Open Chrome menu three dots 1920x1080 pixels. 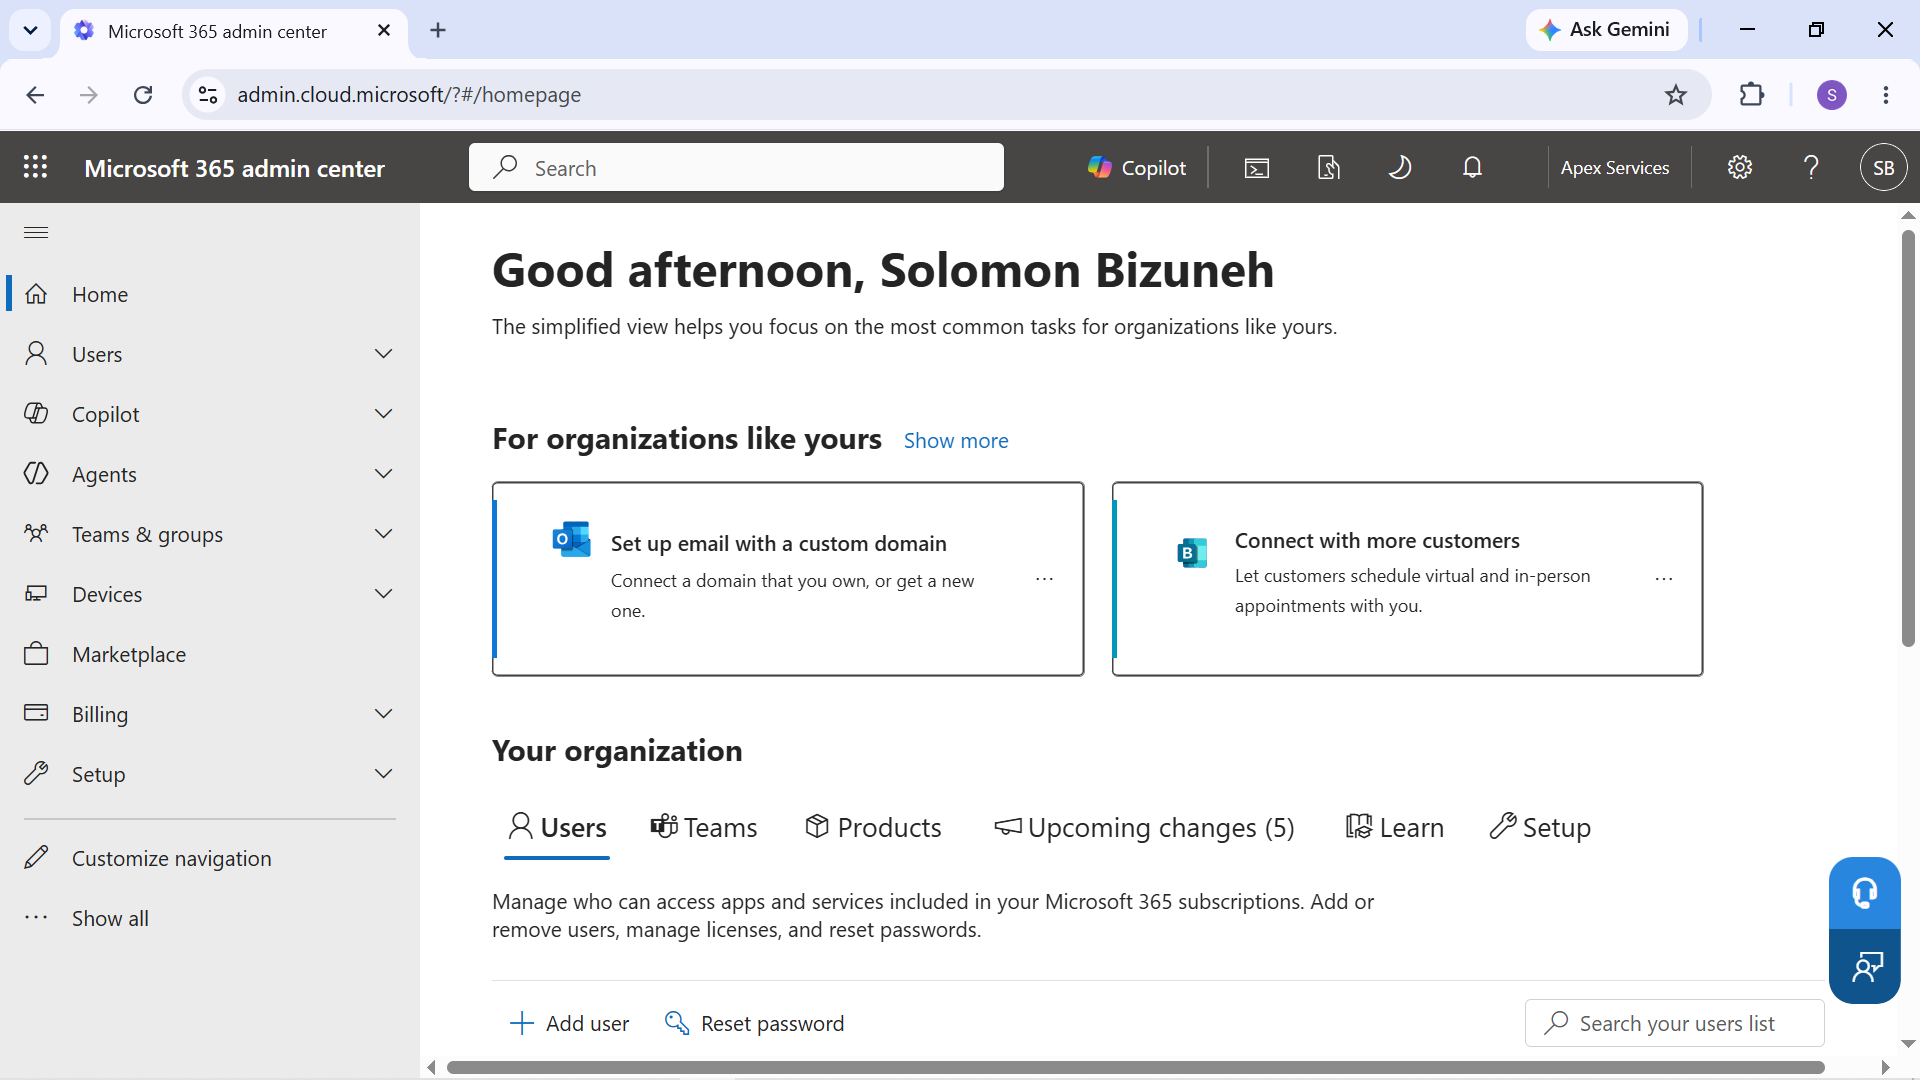point(1886,94)
